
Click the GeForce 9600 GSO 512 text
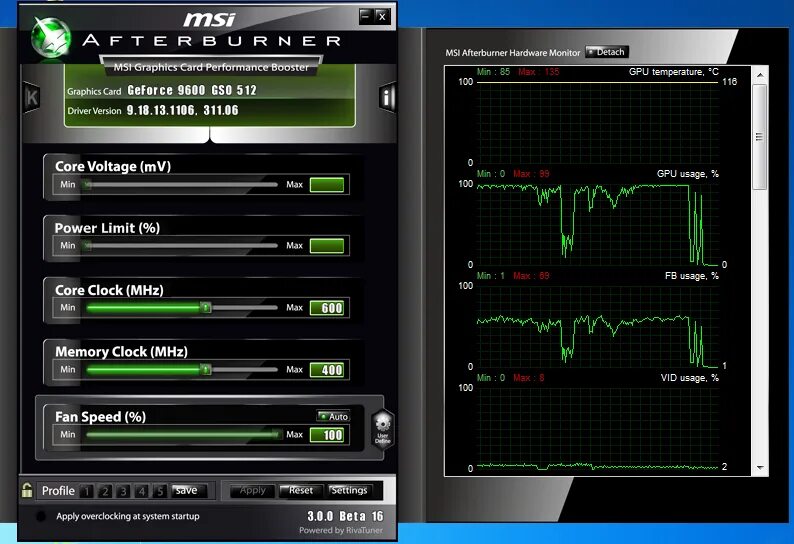192,90
